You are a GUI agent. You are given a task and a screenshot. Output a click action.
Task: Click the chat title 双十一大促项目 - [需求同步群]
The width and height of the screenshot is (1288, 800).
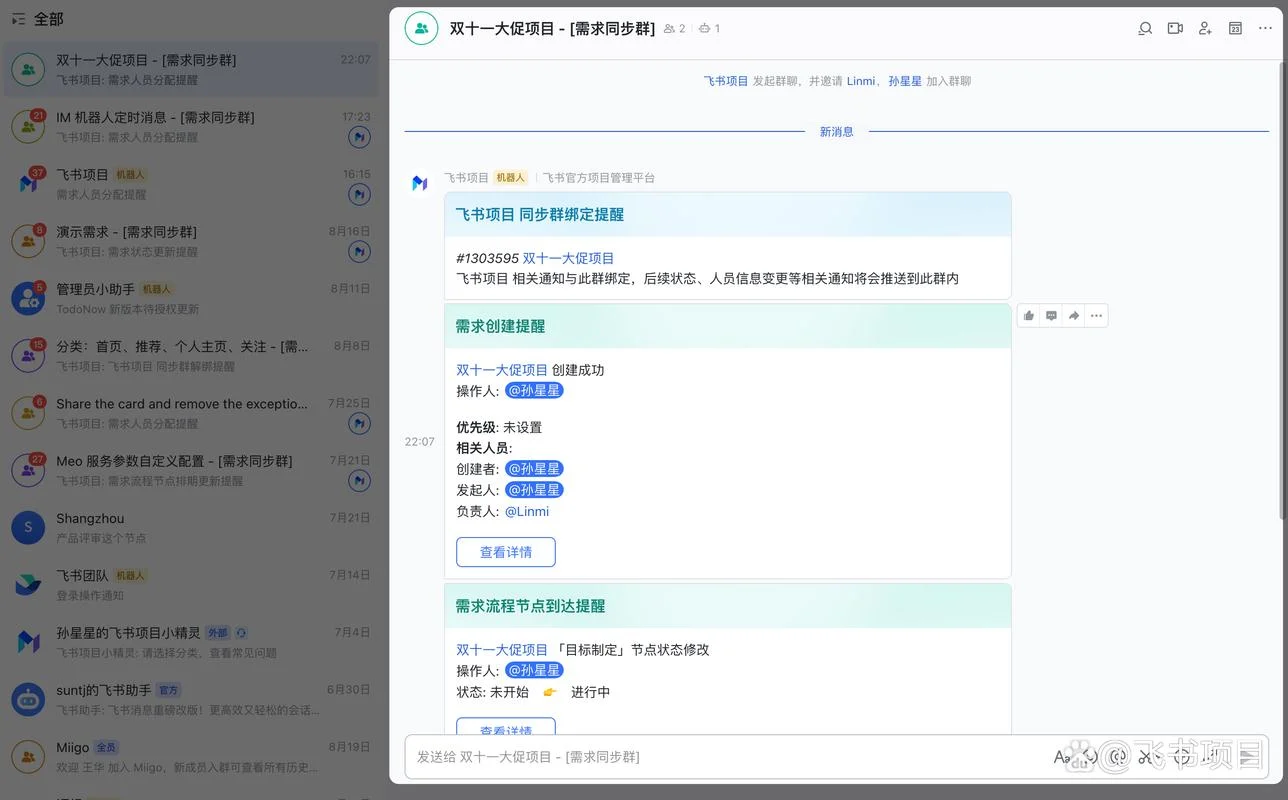click(552, 29)
